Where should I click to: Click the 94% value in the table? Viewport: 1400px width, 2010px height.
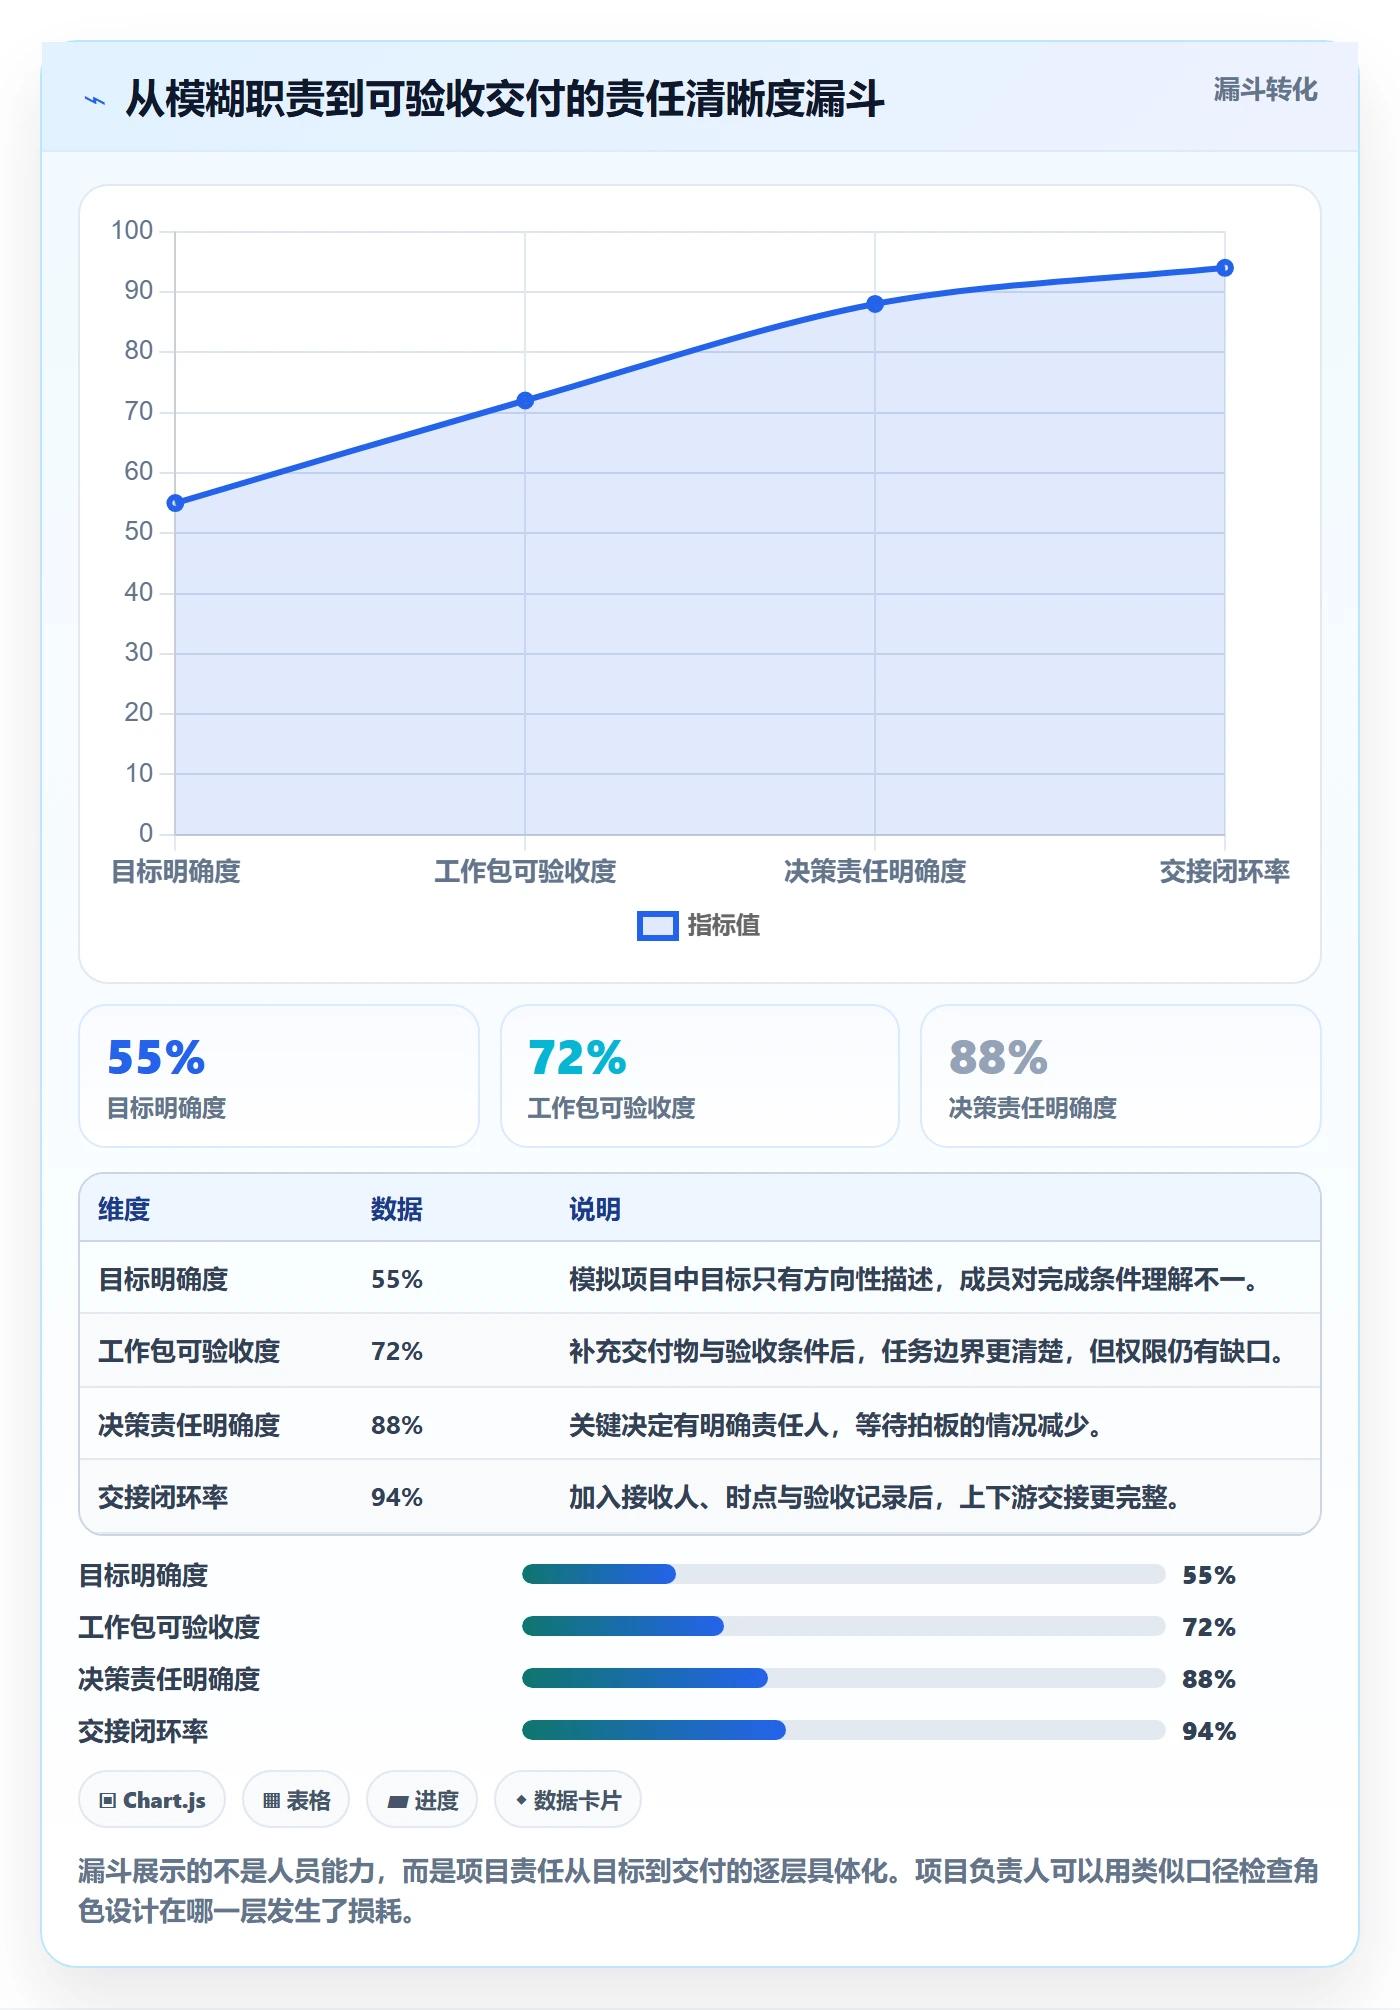[397, 1498]
